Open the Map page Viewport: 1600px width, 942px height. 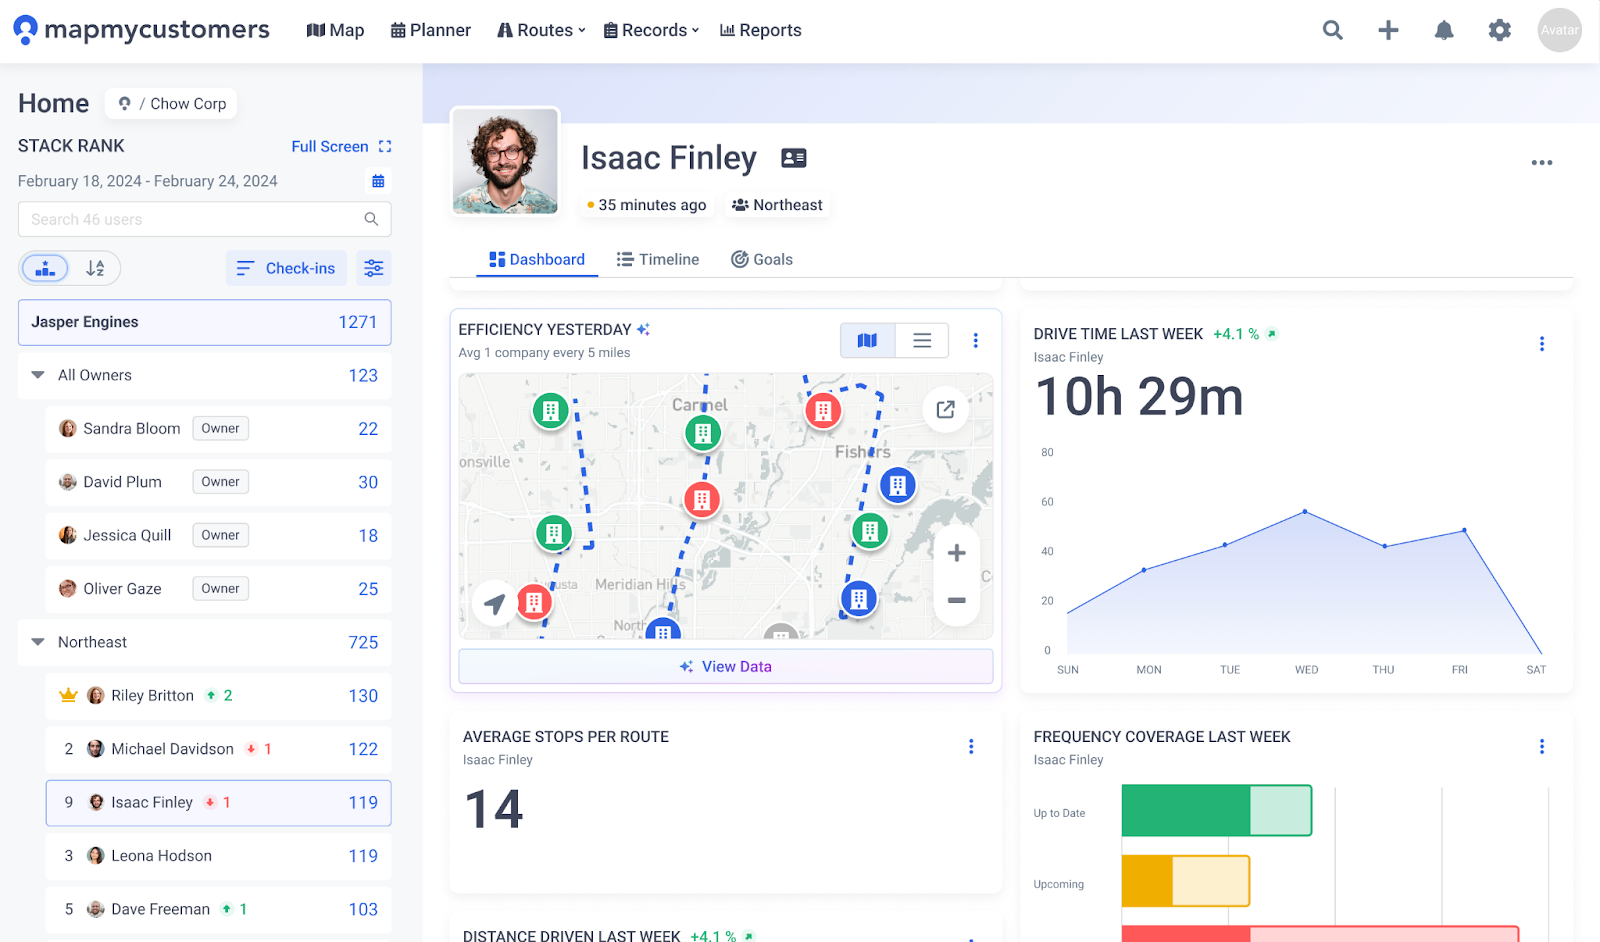coord(335,30)
